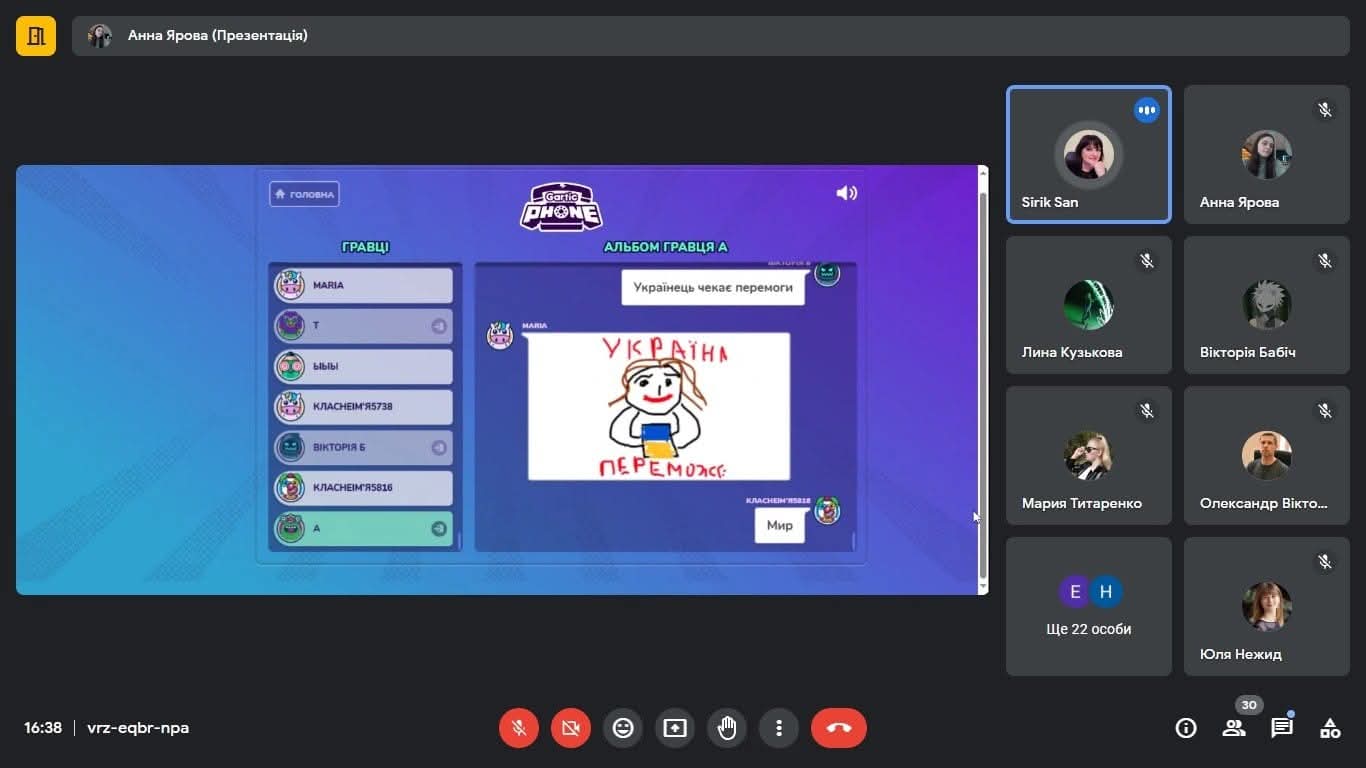Raise your hand in the meeting

pyautogui.click(x=727, y=728)
